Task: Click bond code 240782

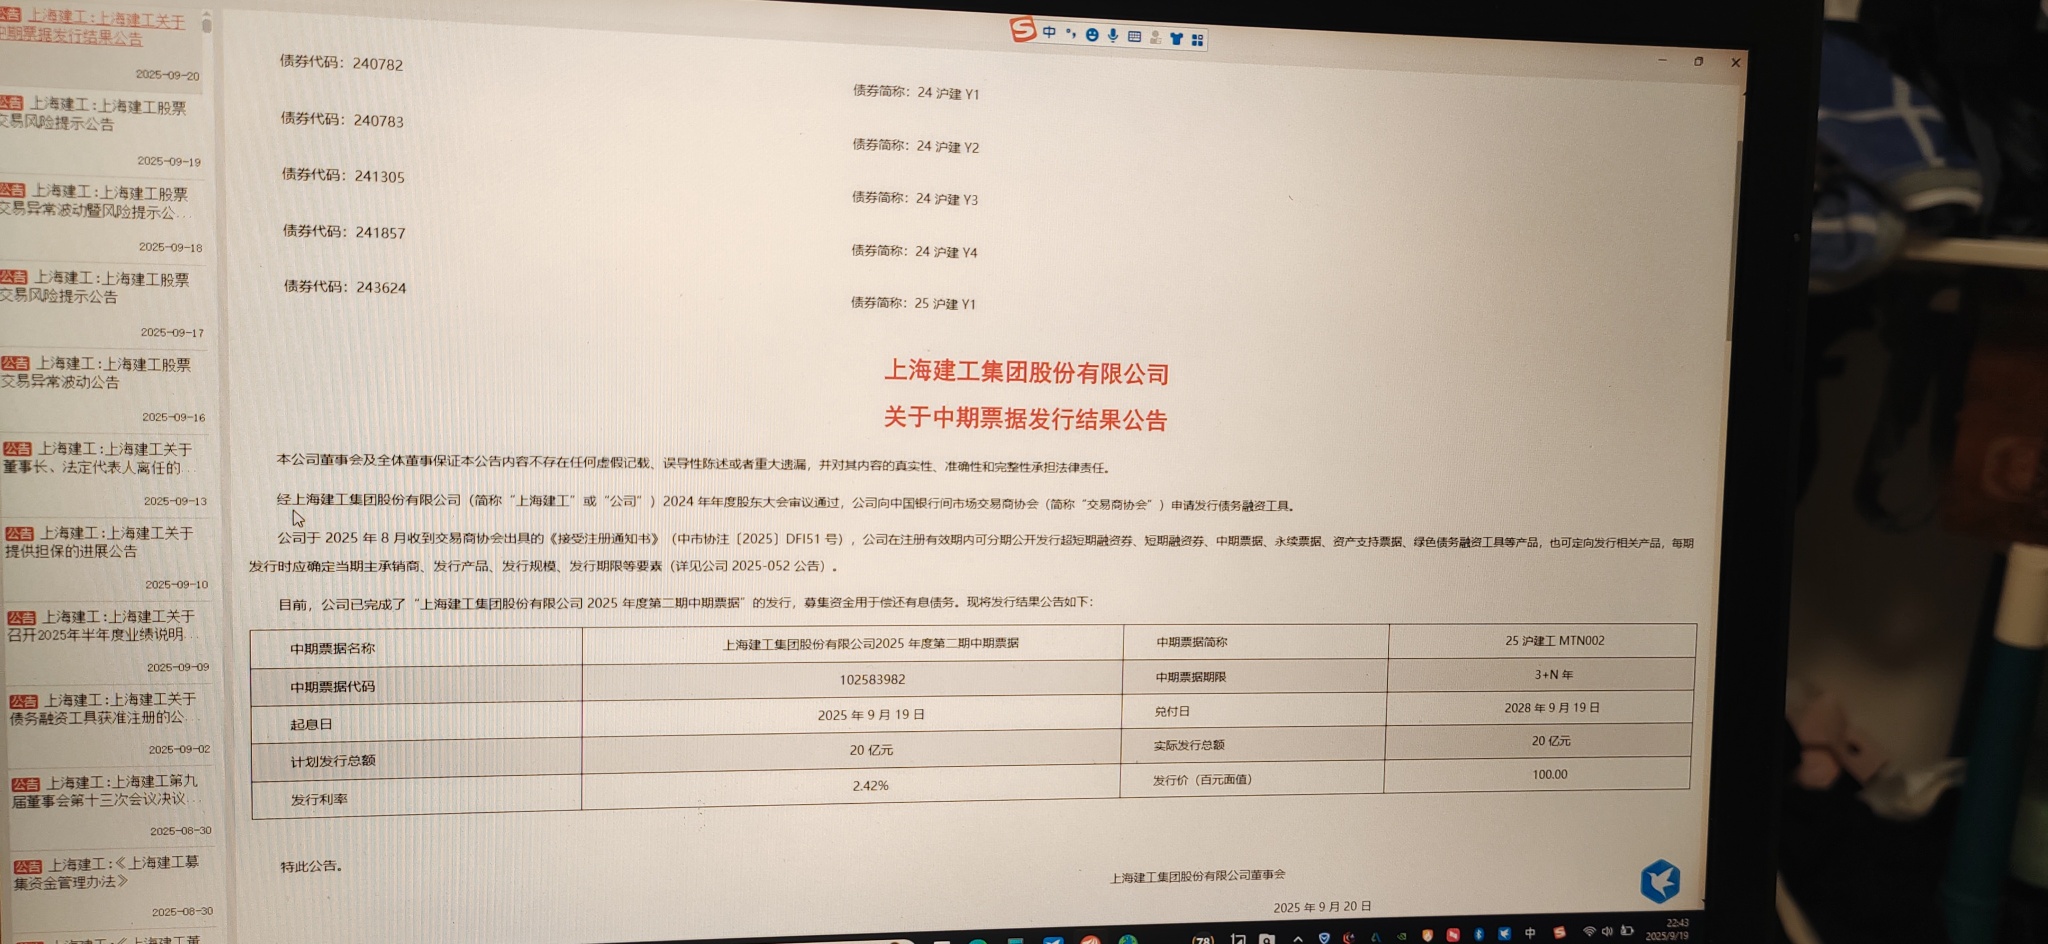Action: (377, 64)
